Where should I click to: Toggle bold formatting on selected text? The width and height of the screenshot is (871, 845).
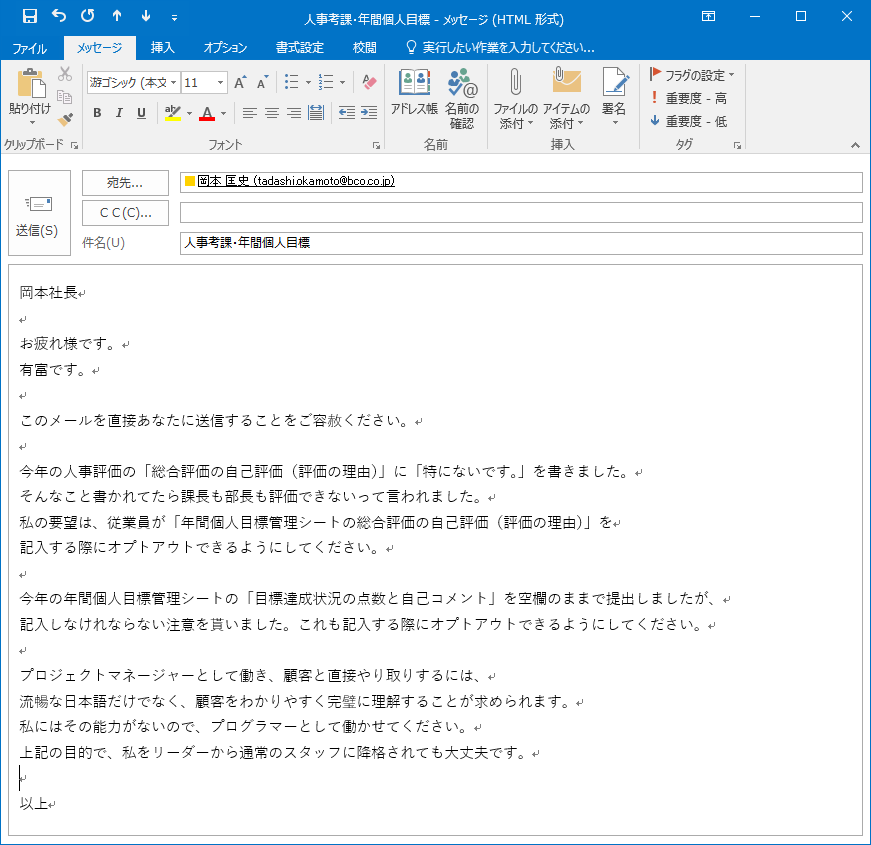click(x=97, y=113)
